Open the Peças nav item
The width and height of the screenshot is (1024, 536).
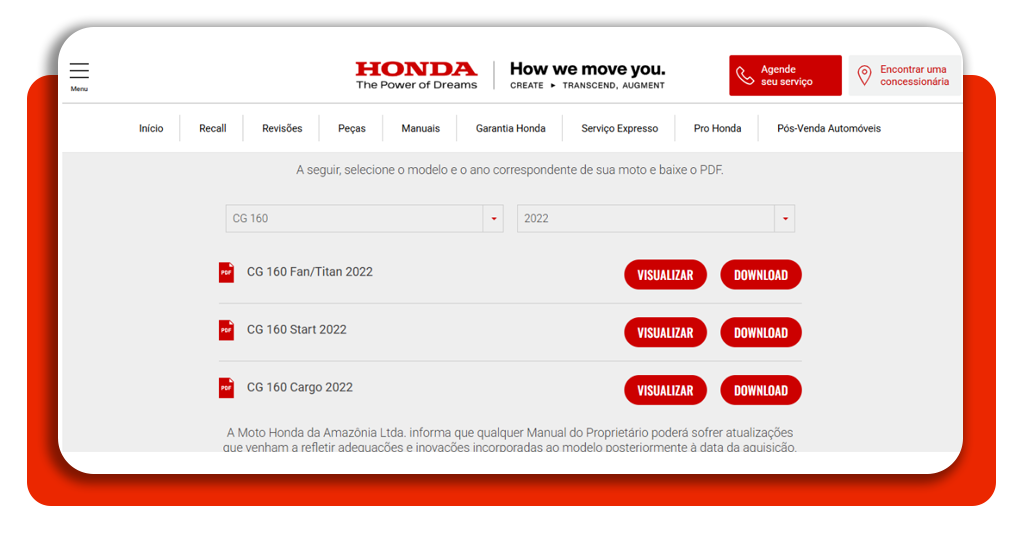(x=351, y=129)
